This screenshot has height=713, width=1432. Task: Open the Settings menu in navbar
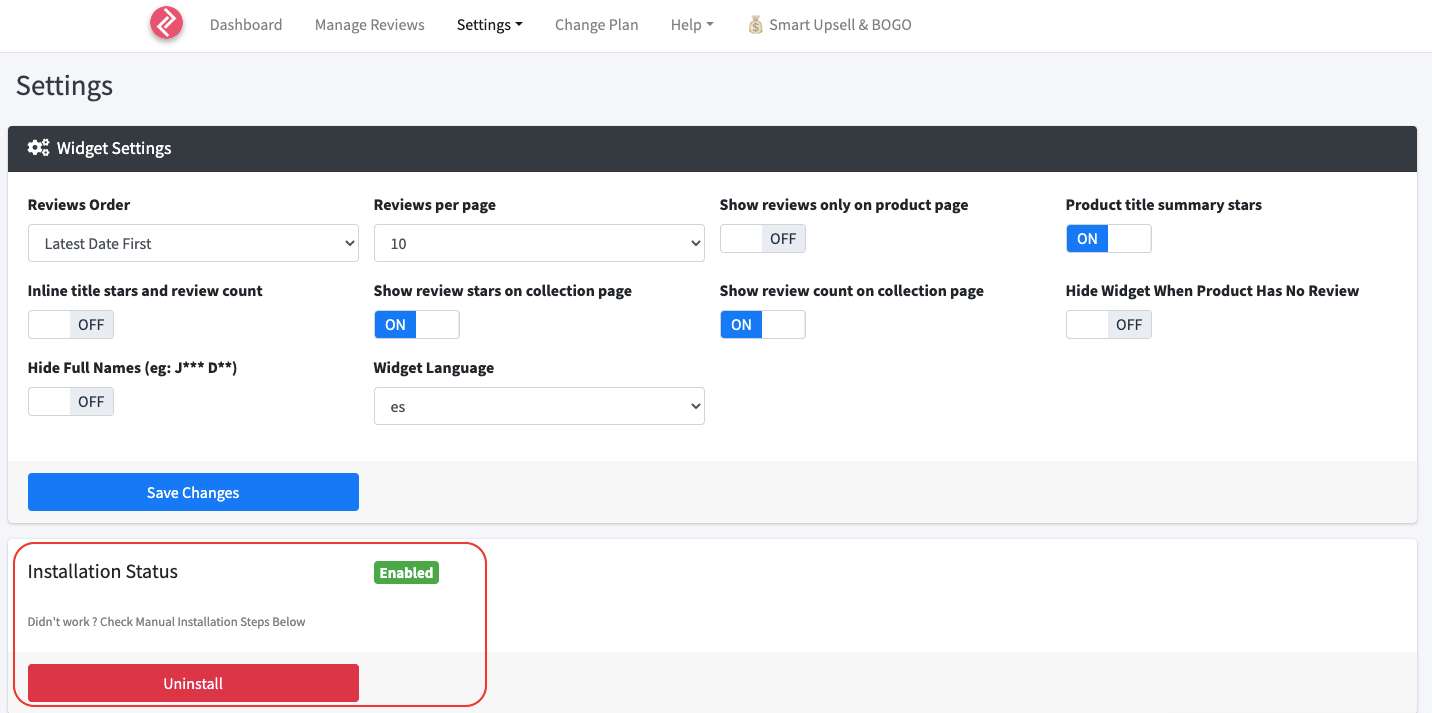pyautogui.click(x=489, y=25)
